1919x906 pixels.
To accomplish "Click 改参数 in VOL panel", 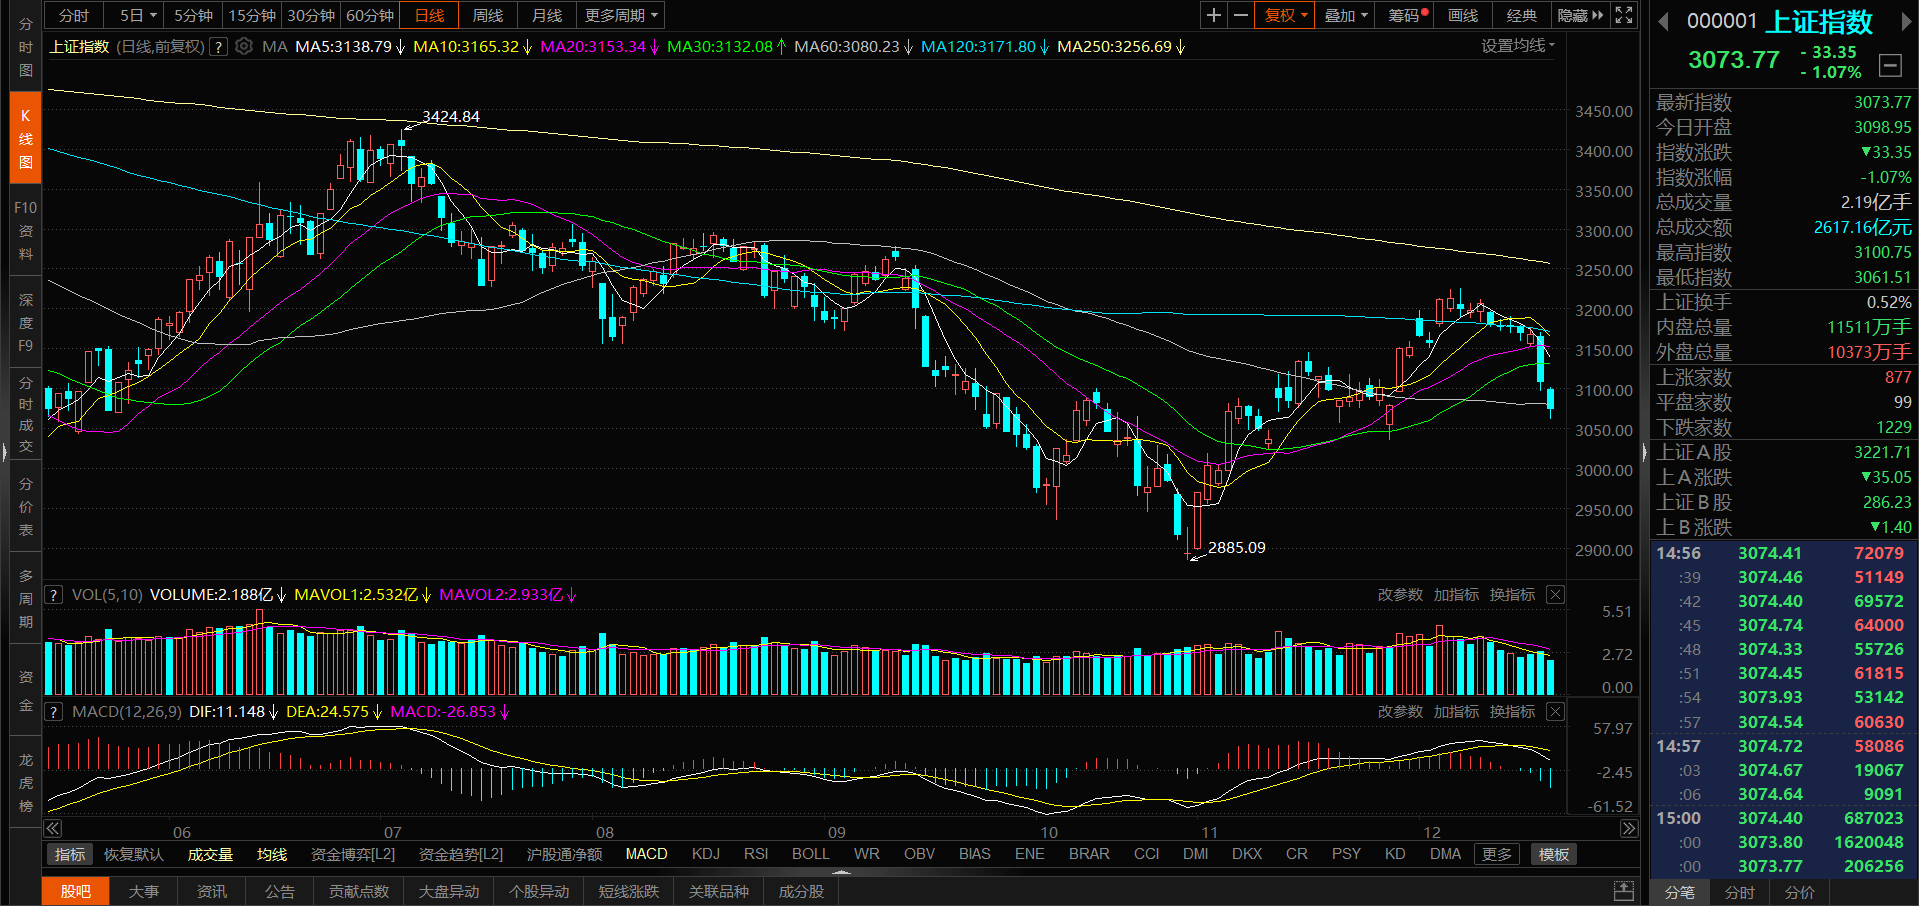I will (x=1400, y=595).
